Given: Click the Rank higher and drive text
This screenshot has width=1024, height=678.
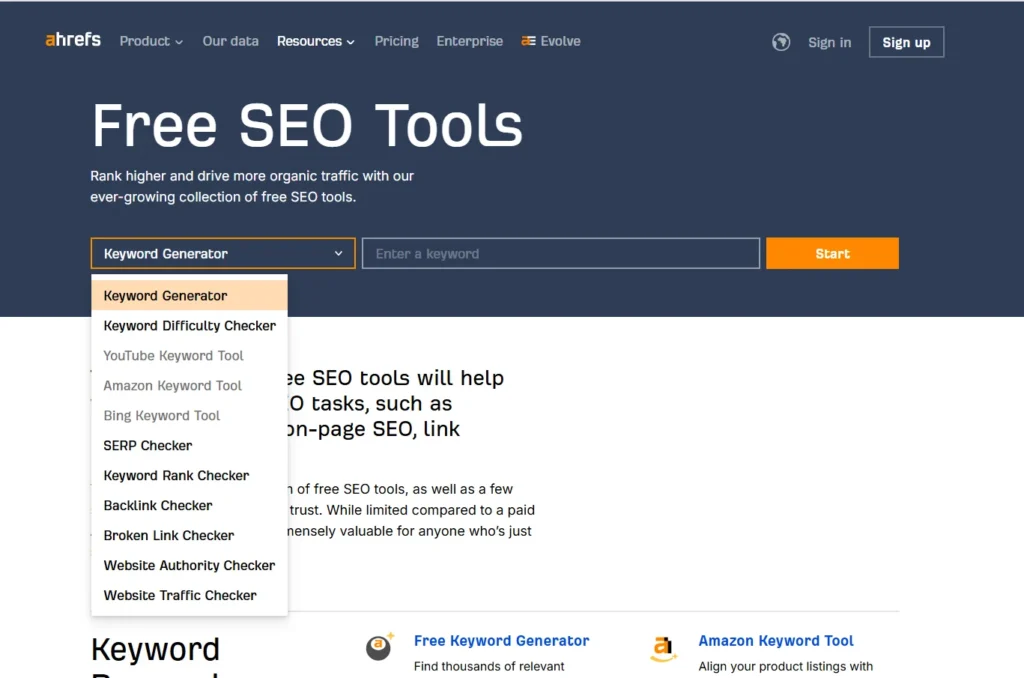Looking at the screenshot, I should pos(252,186).
